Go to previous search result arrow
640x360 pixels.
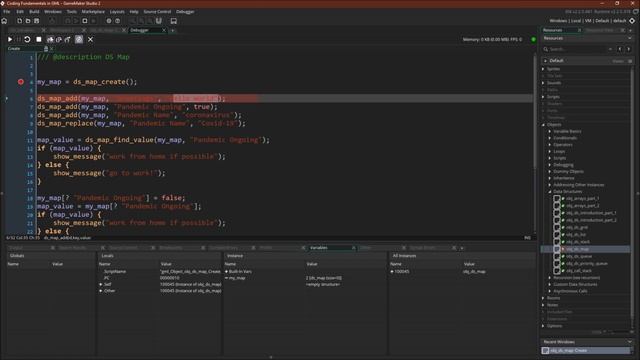click(x=620, y=49)
